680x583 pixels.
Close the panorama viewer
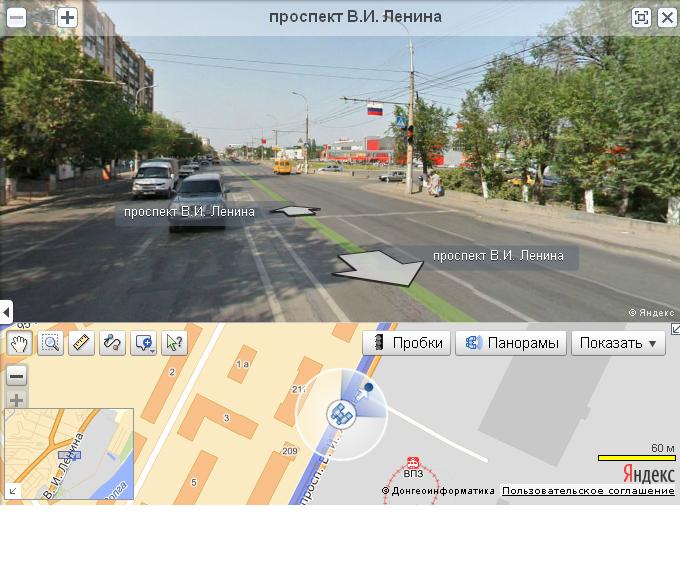tap(667, 18)
